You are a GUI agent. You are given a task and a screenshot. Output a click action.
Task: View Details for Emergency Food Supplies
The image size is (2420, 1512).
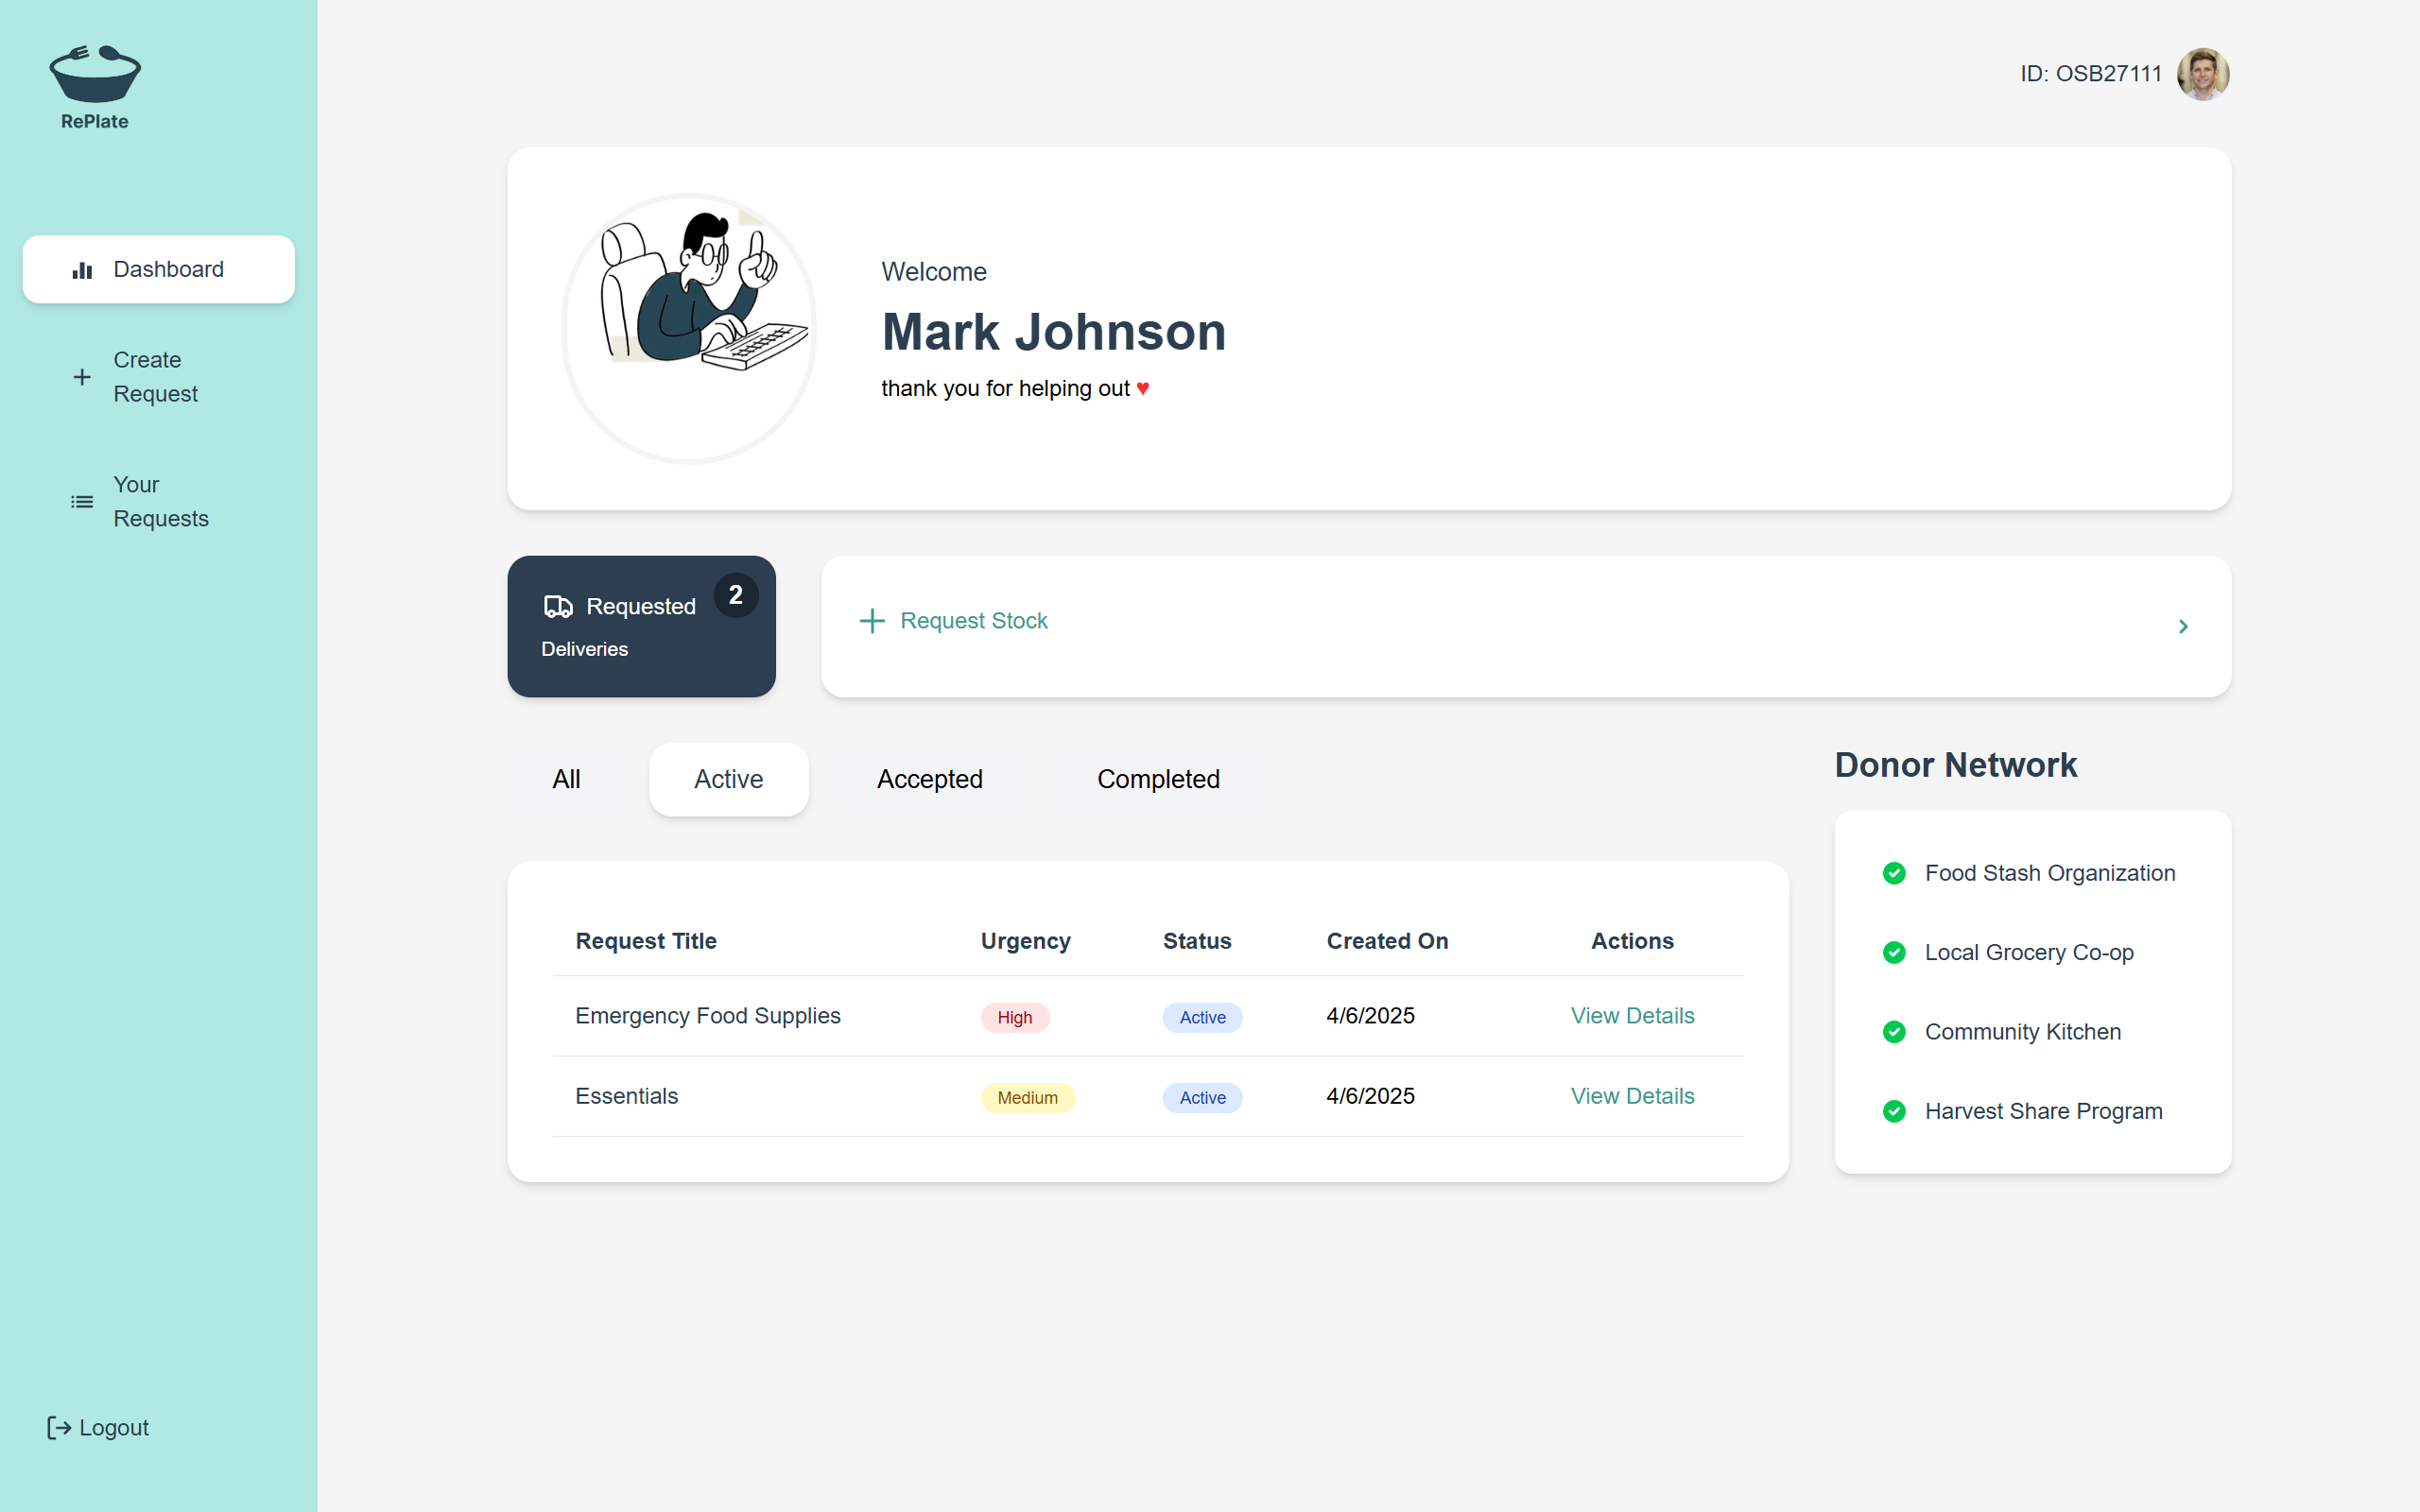[1632, 1016]
